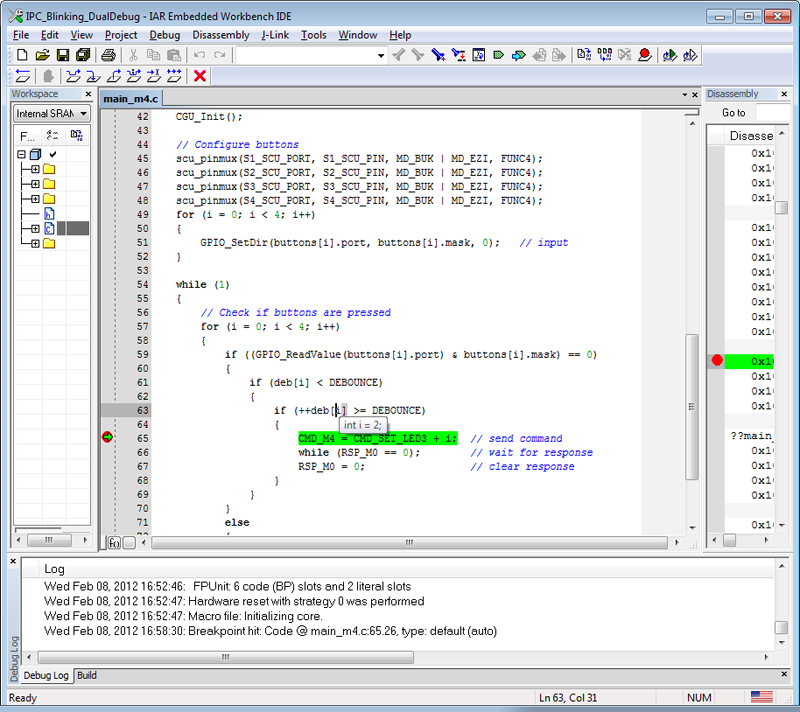
Task: Click the breakpoint marker at line 65
Action: [x=107, y=437]
